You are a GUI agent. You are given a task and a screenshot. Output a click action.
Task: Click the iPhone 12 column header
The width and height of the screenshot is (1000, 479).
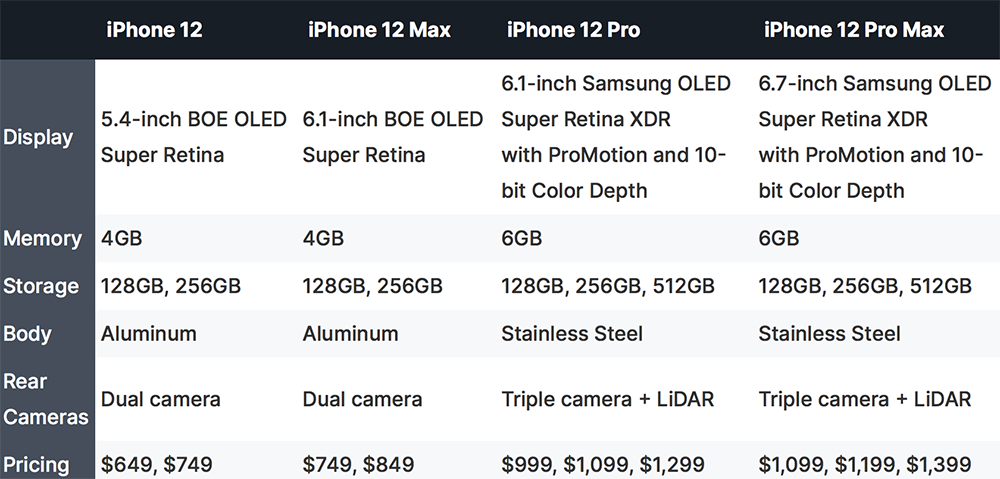[x=154, y=30]
